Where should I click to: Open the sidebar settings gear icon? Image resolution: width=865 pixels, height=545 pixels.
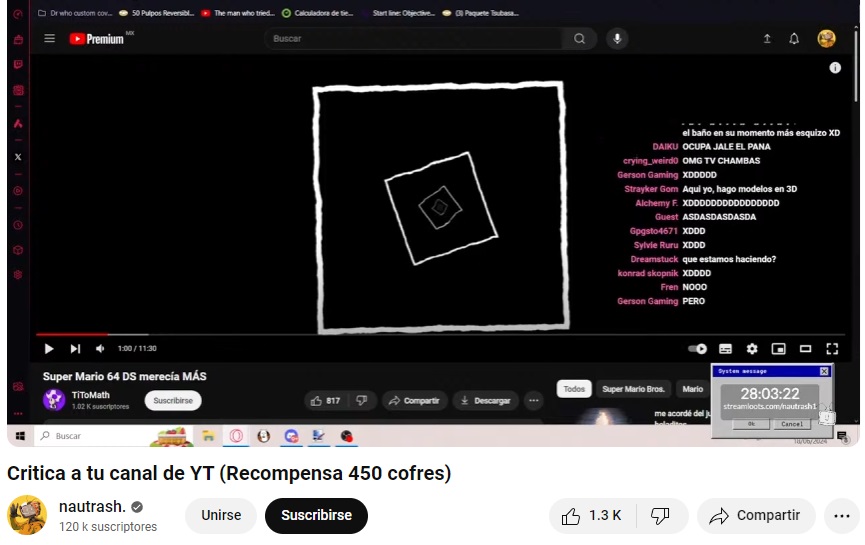[x=18, y=275]
